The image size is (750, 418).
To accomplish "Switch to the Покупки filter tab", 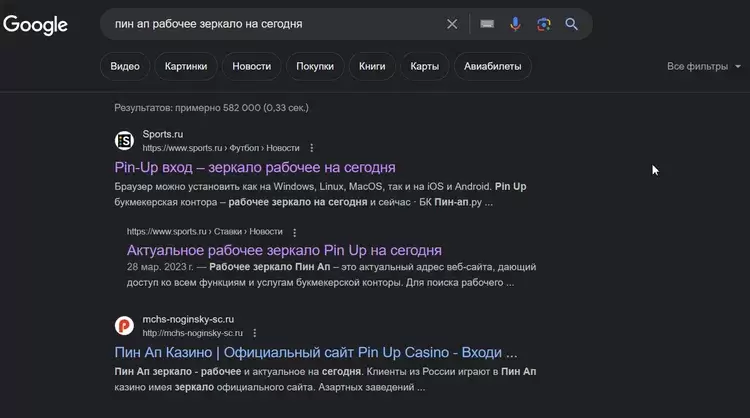I will point(315,66).
